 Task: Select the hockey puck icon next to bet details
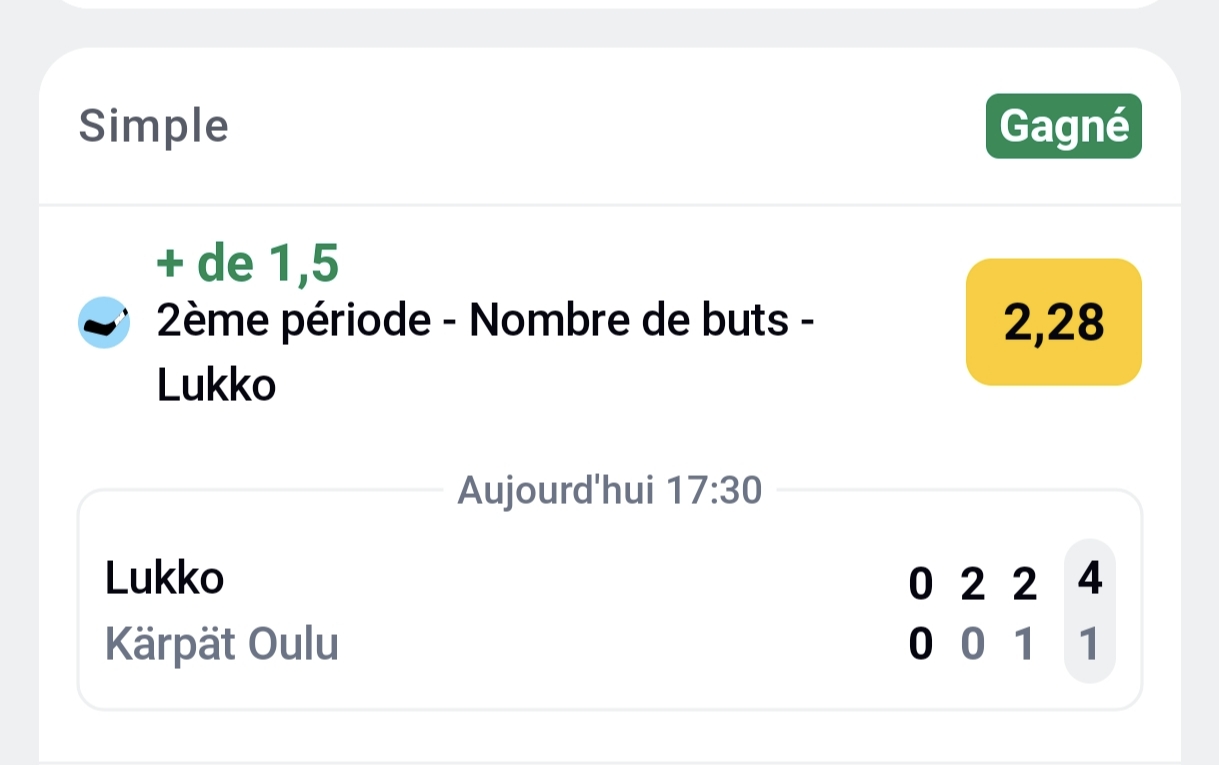coord(104,322)
